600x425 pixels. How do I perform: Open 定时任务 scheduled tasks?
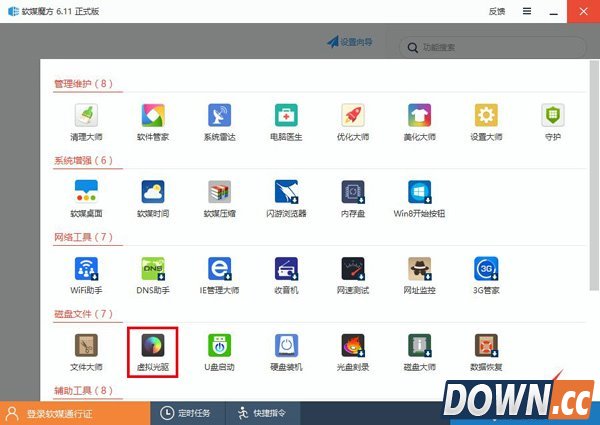(188, 413)
